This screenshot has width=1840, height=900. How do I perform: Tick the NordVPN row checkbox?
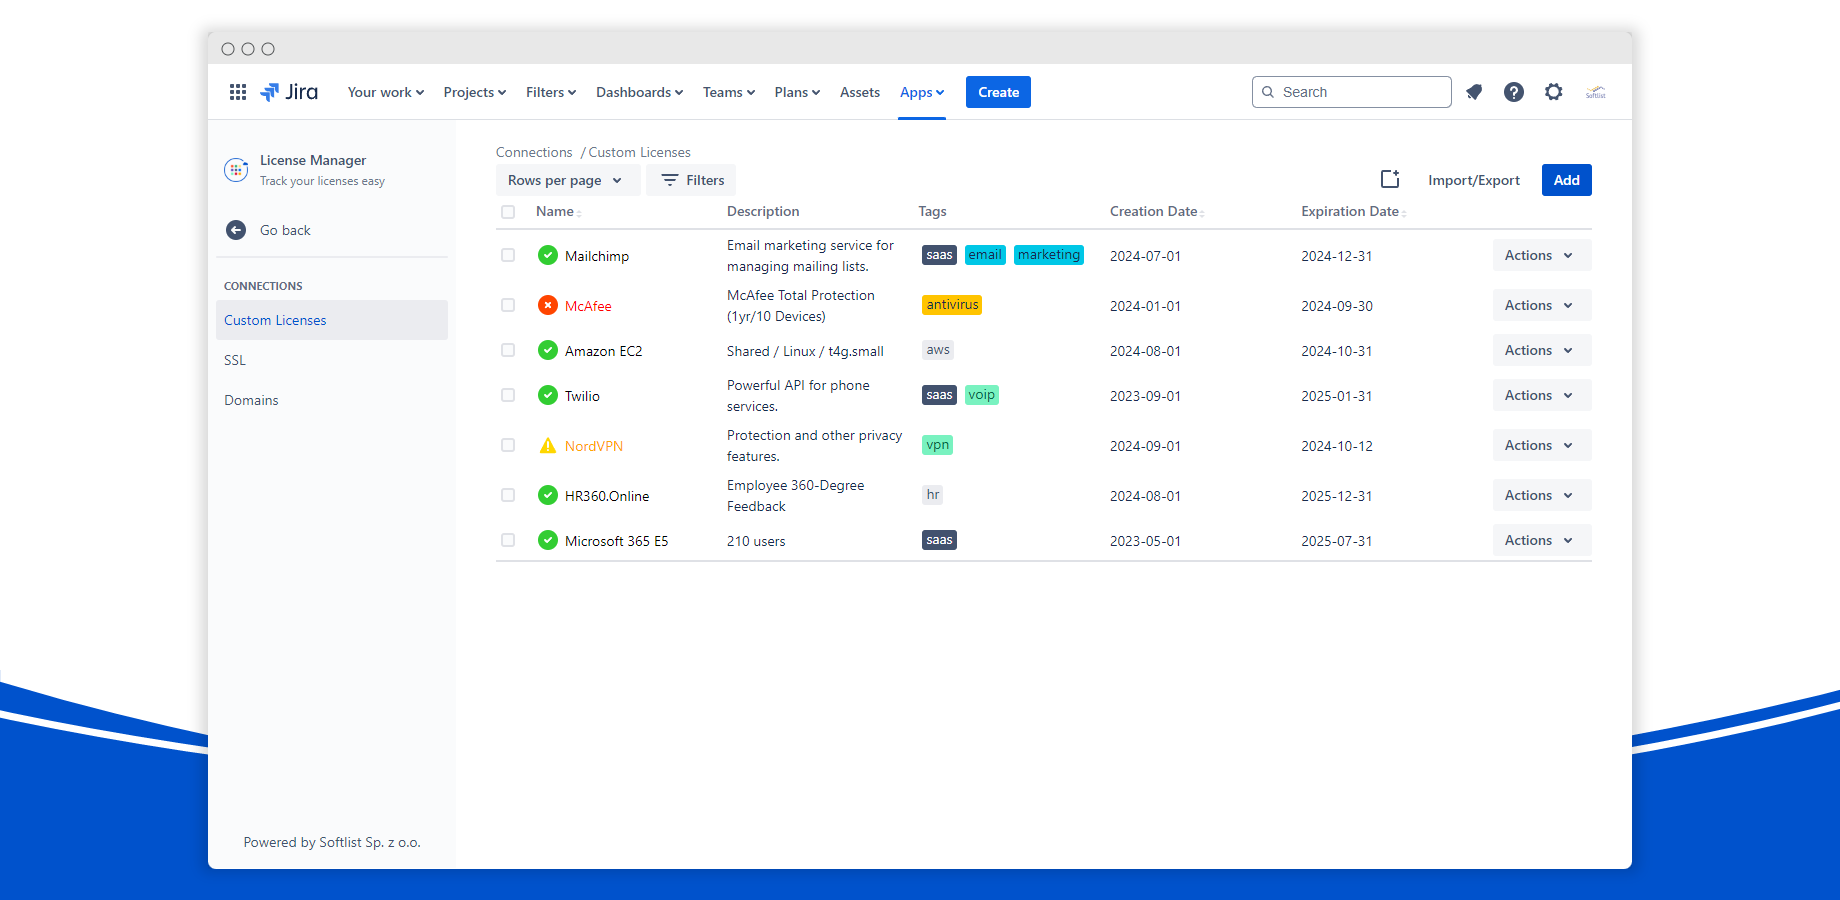click(x=508, y=445)
